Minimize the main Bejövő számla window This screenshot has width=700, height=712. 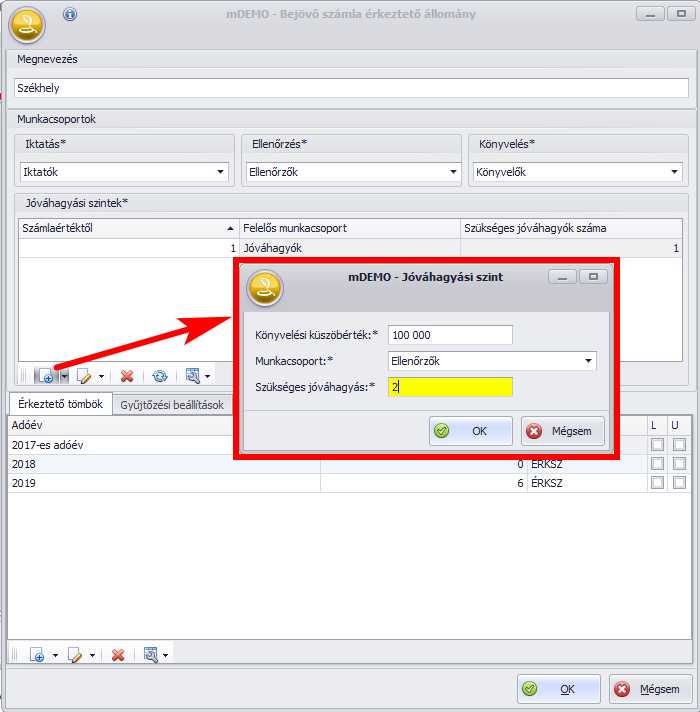point(650,14)
